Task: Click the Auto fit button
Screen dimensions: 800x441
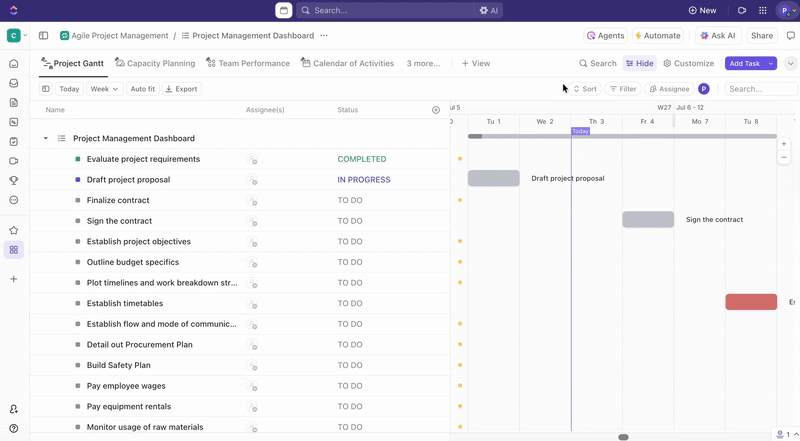Action: pyautogui.click(x=142, y=89)
